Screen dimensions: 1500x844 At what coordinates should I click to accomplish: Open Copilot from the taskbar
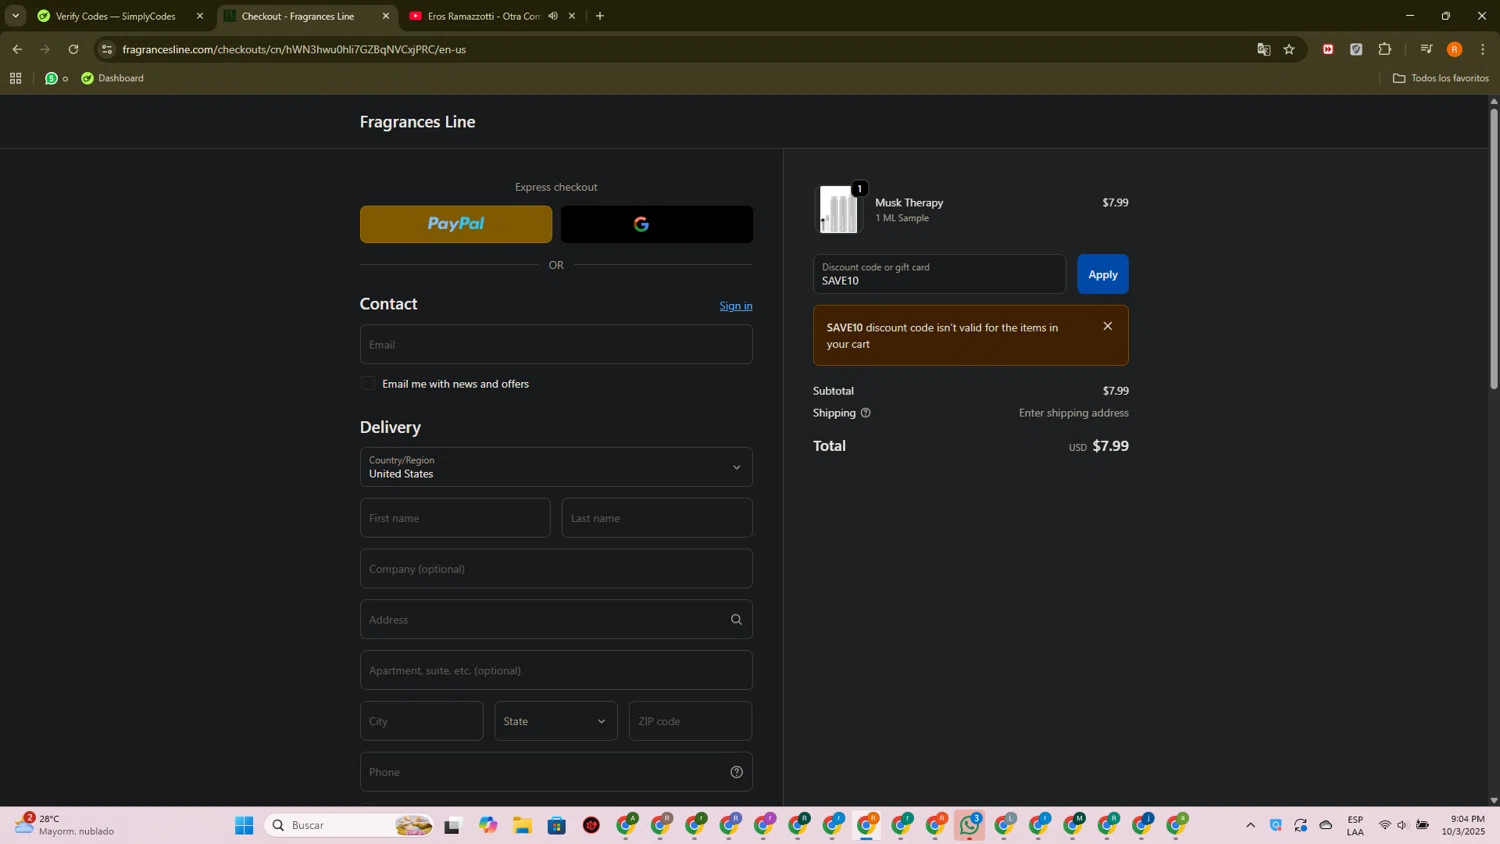[x=488, y=825]
